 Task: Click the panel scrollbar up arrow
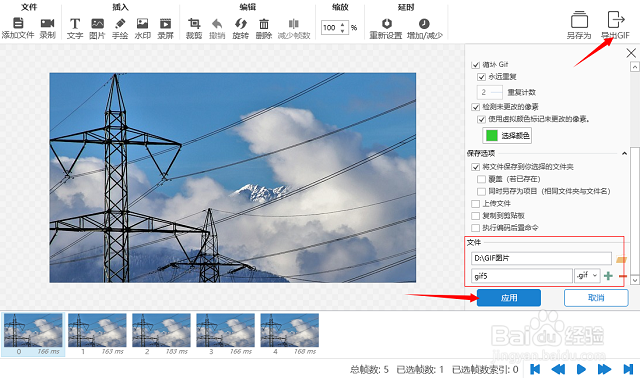(635, 66)
